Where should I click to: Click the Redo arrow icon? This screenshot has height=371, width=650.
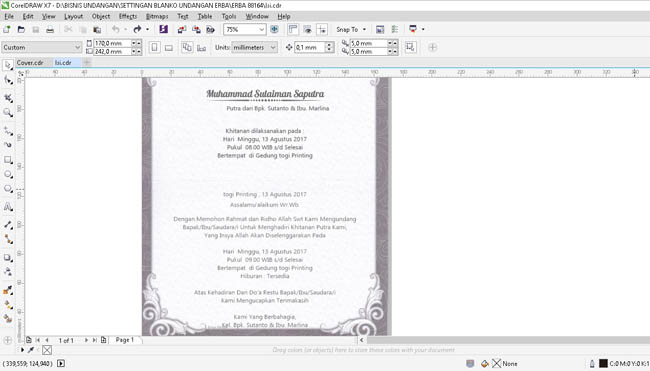click(137, 29)
